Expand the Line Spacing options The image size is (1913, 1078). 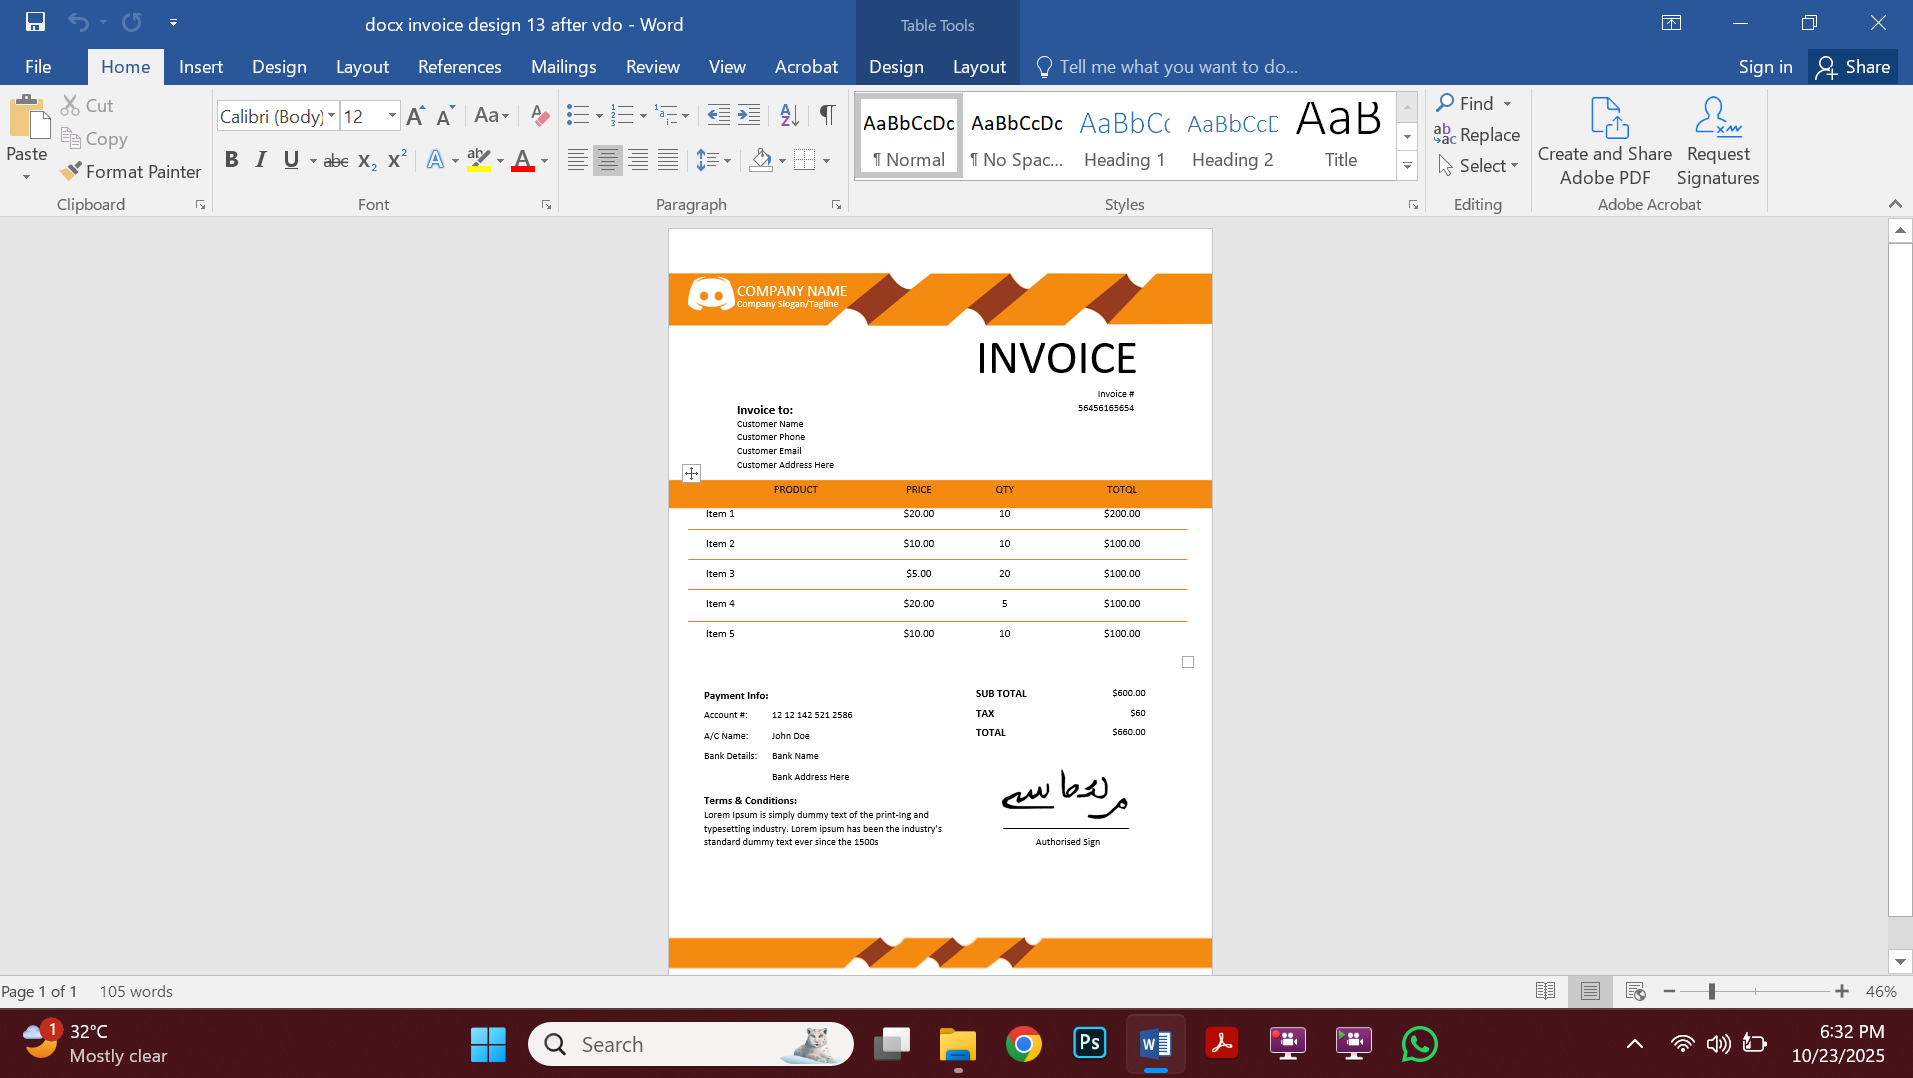pos(725,159)
